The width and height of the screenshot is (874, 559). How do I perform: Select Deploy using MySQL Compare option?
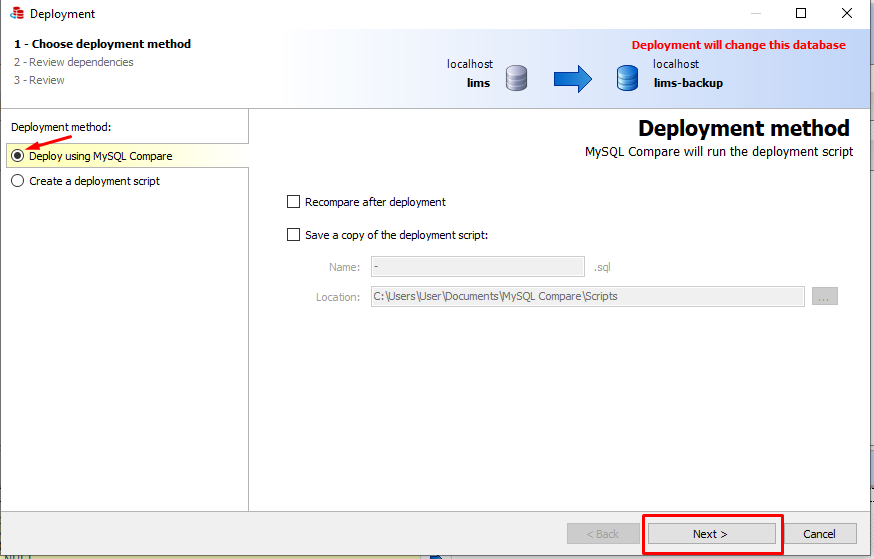[18, 156]
